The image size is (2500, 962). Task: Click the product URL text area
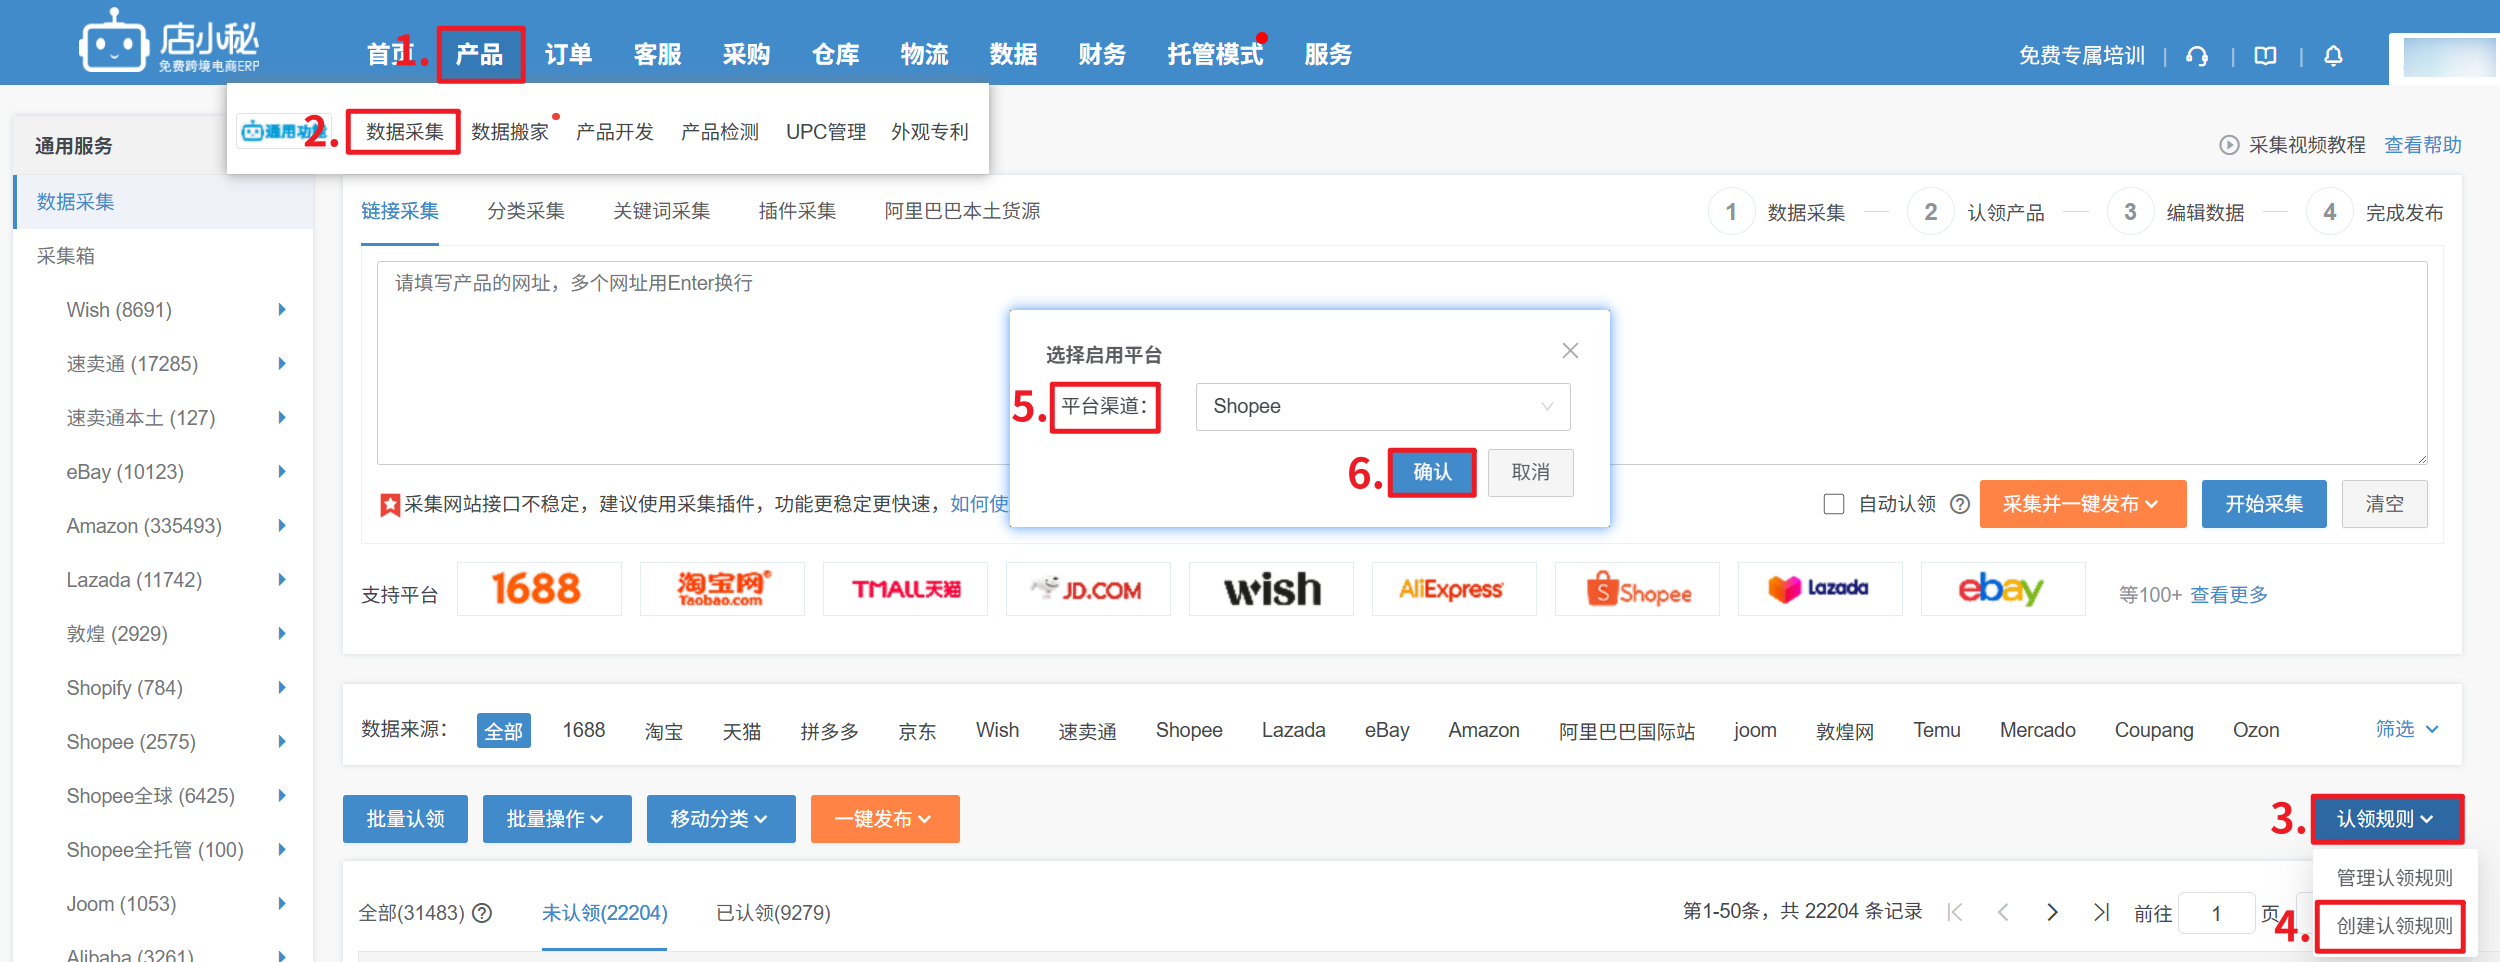point(1402,363)
